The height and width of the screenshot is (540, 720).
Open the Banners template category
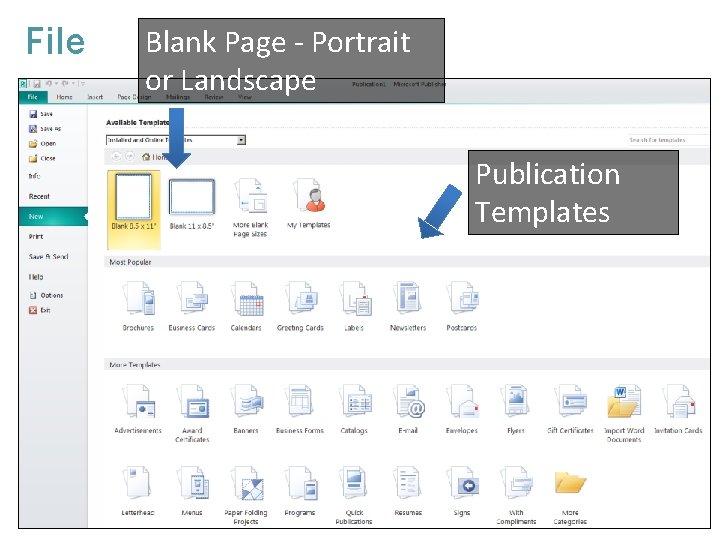pos(246,409)
